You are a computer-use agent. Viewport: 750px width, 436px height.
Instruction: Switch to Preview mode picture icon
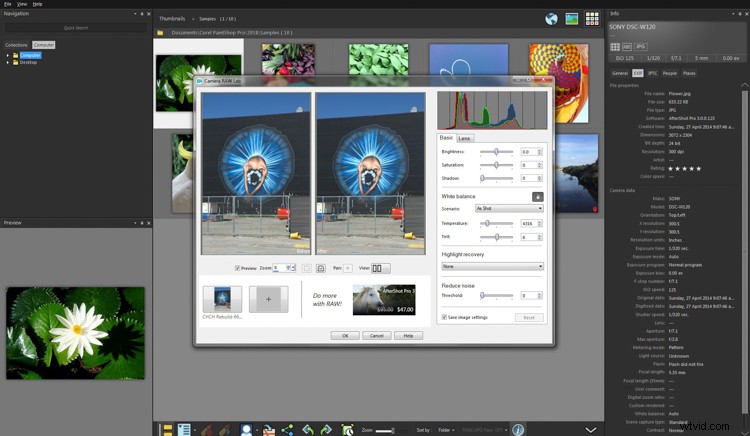tap(572, 19)
